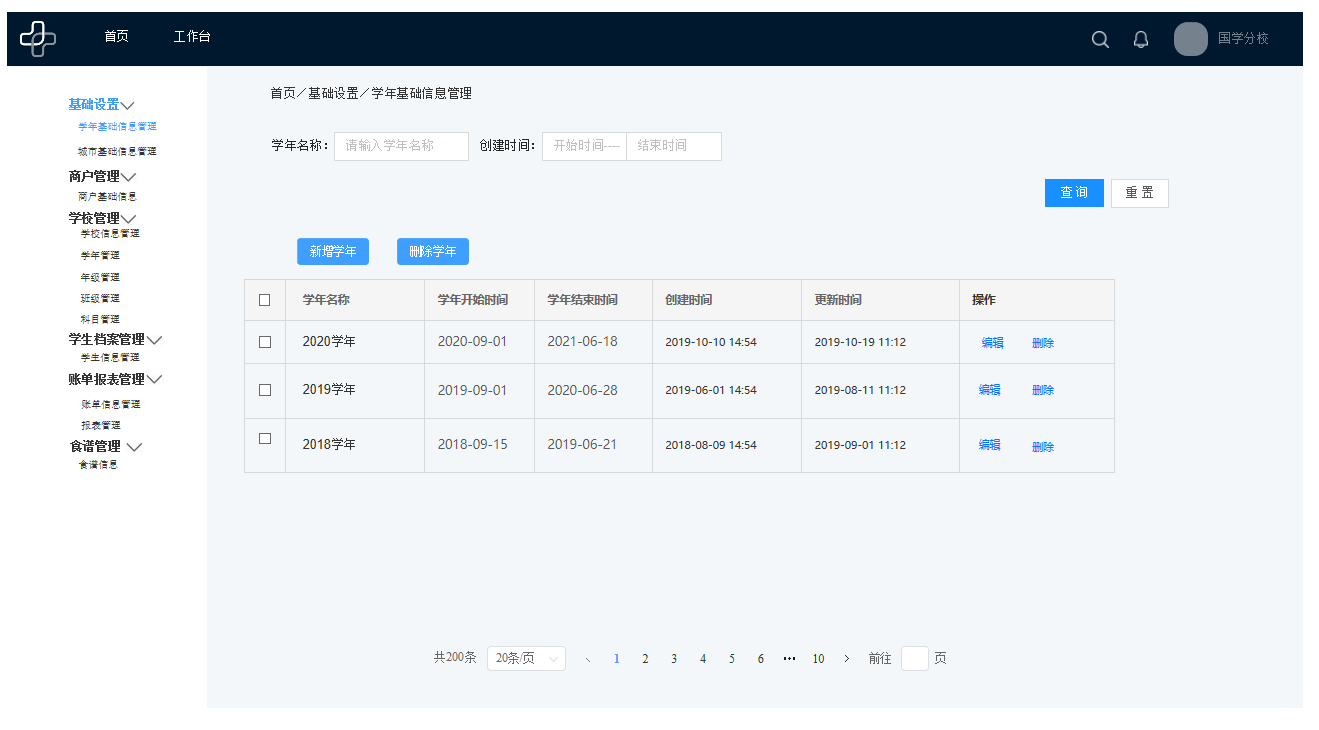Screen dimensions: 1319x730
Task: Go to page 6 in pagination
Action: 761,659
